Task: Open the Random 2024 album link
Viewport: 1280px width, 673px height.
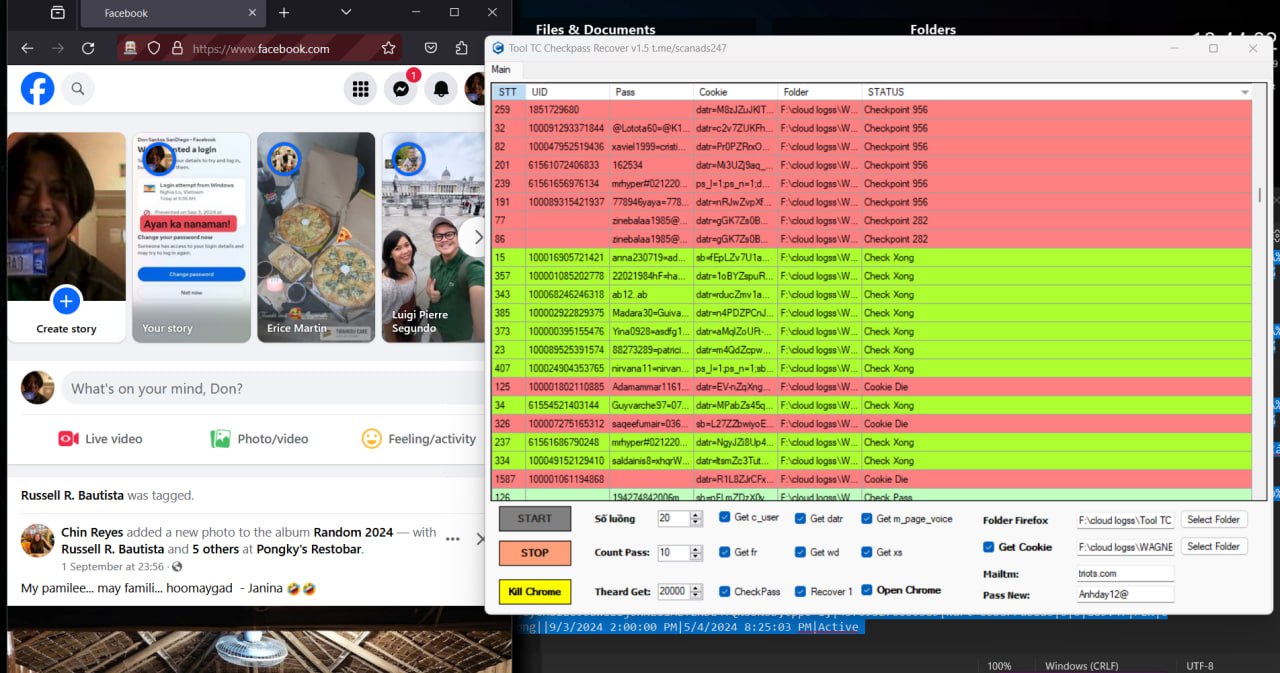Action: [x=353, y=532]
